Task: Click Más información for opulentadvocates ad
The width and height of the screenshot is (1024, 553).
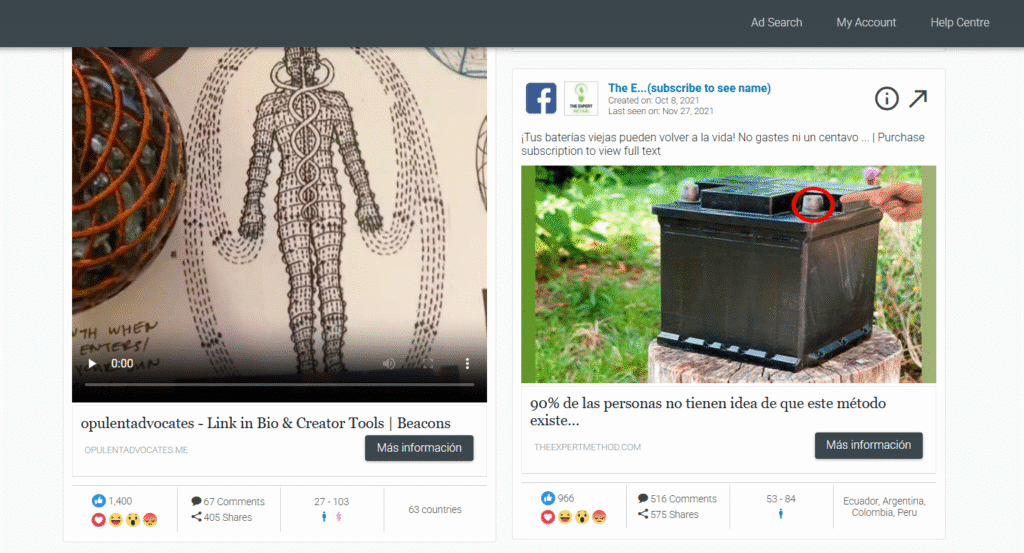Action: [419, 448]
